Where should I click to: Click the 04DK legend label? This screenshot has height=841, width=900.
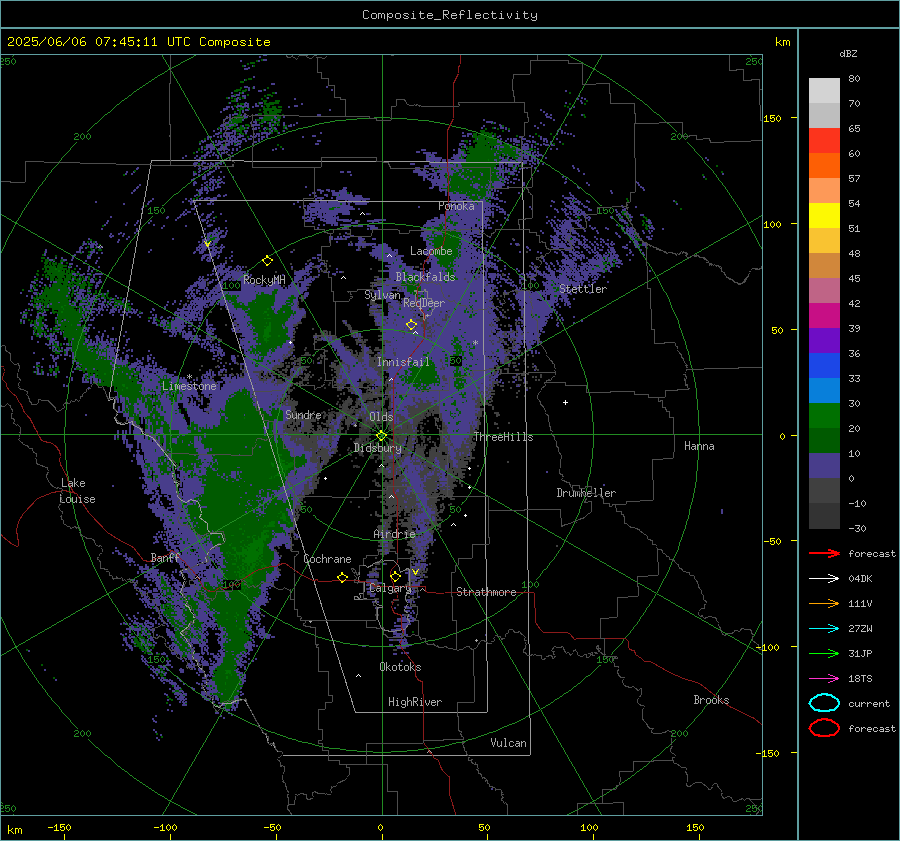pos(860,578)
